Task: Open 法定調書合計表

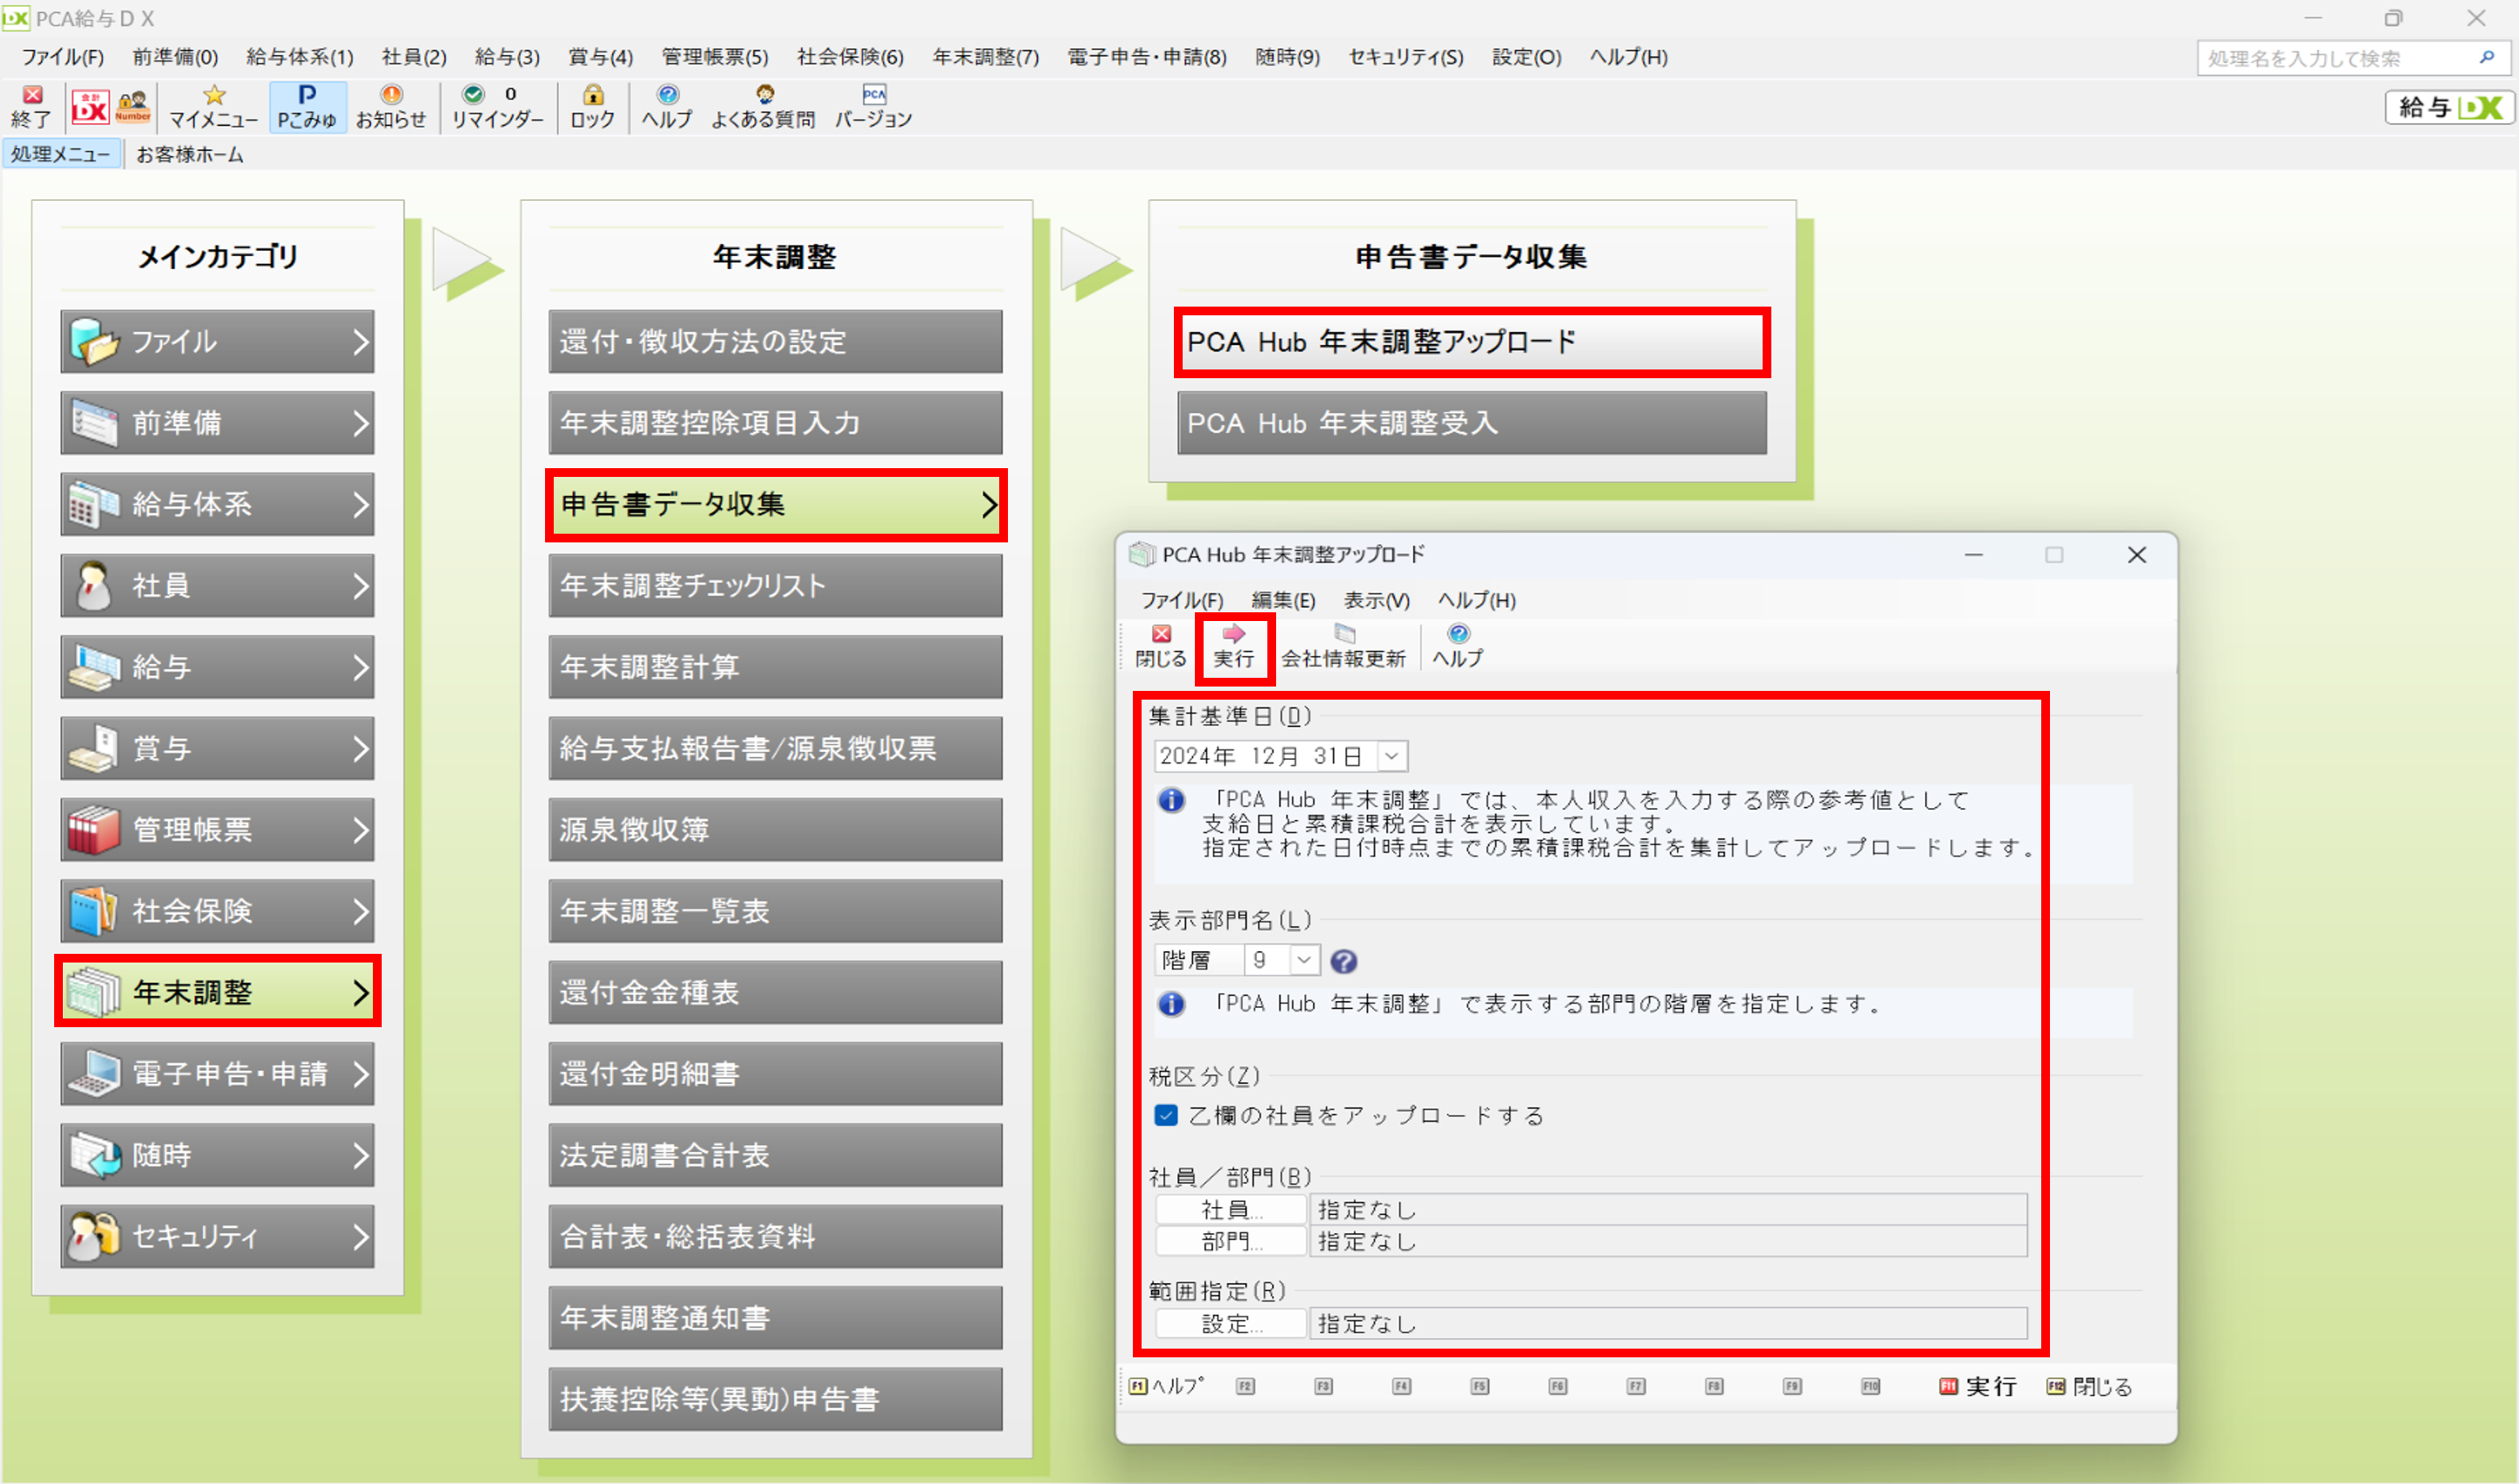Action: click(775, 1155)
